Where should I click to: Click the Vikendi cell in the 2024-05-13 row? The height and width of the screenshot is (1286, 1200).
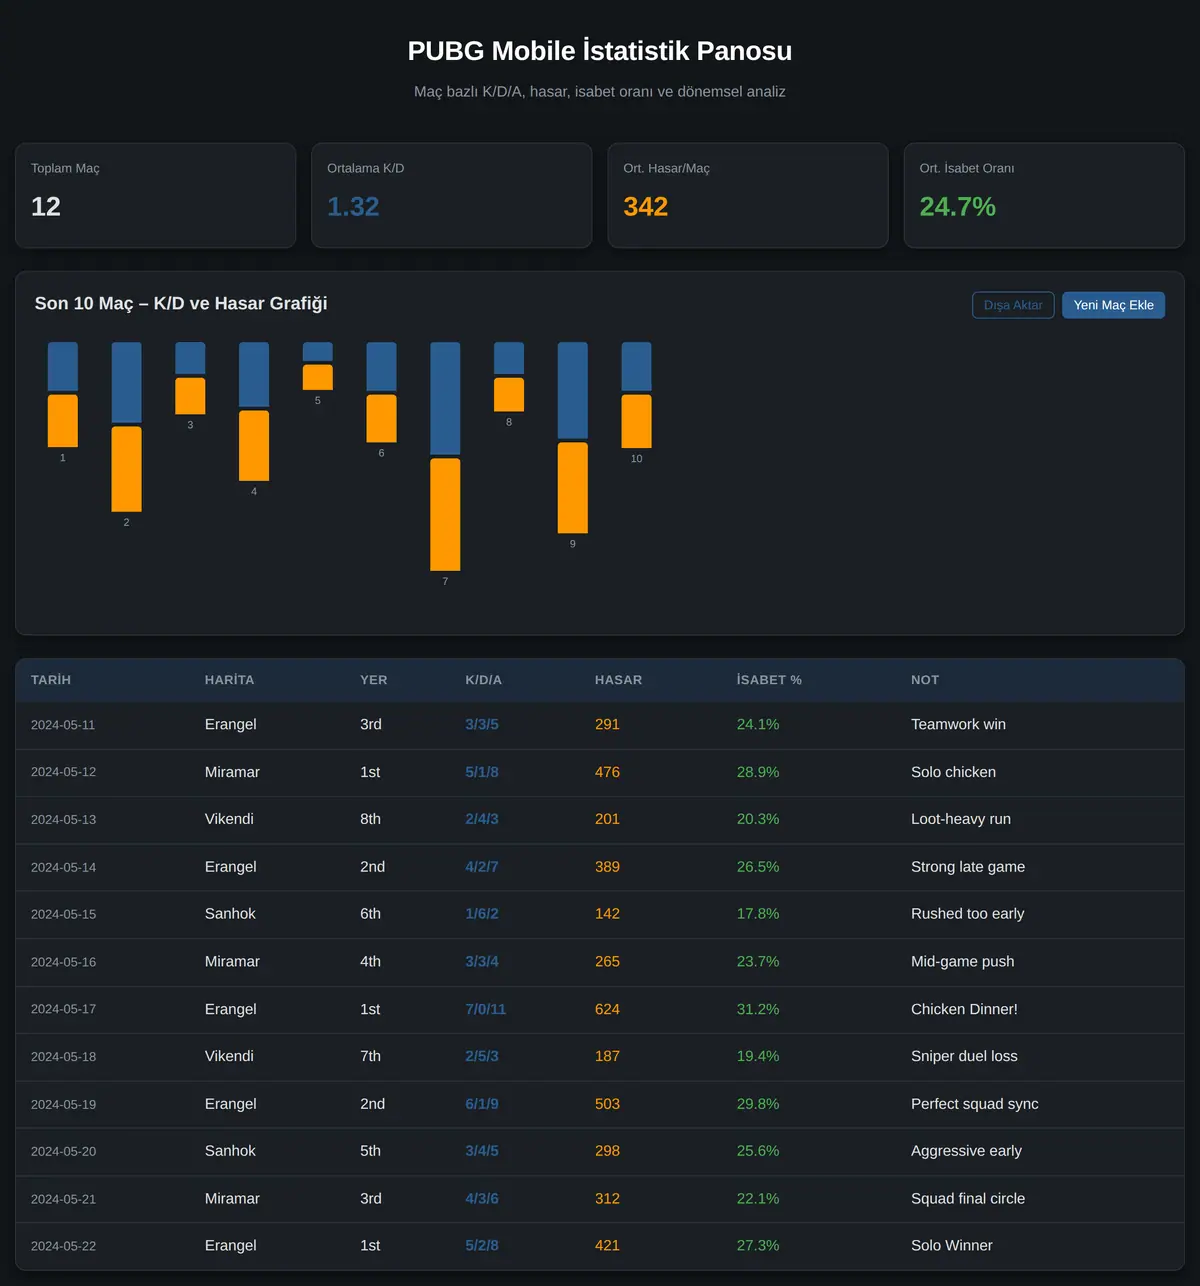(229, 819)
